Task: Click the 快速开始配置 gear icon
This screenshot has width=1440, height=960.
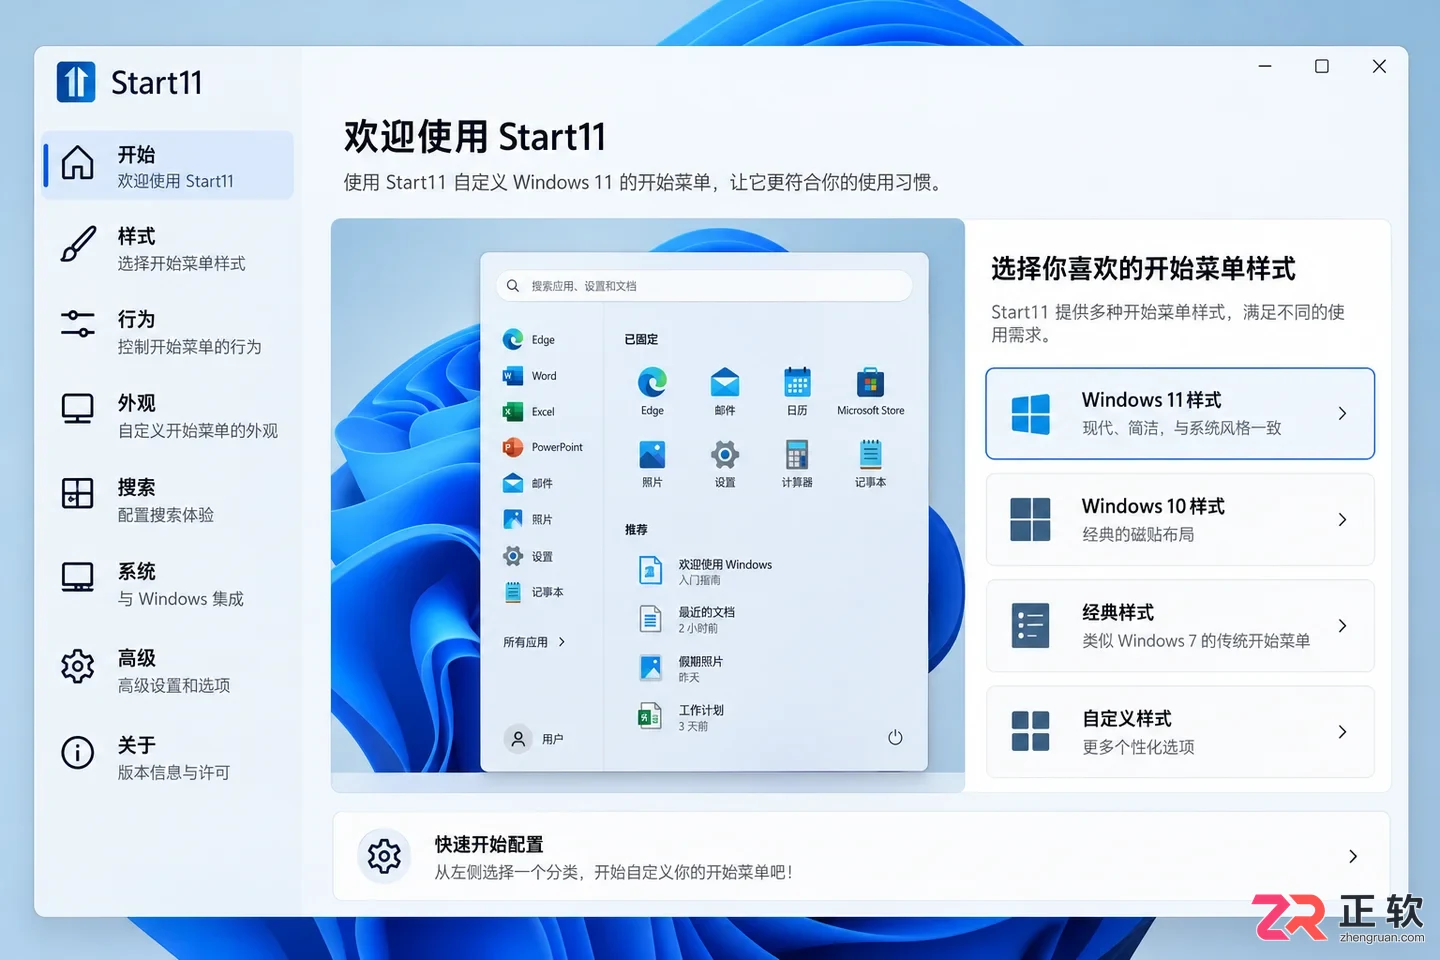Action: 384,856
